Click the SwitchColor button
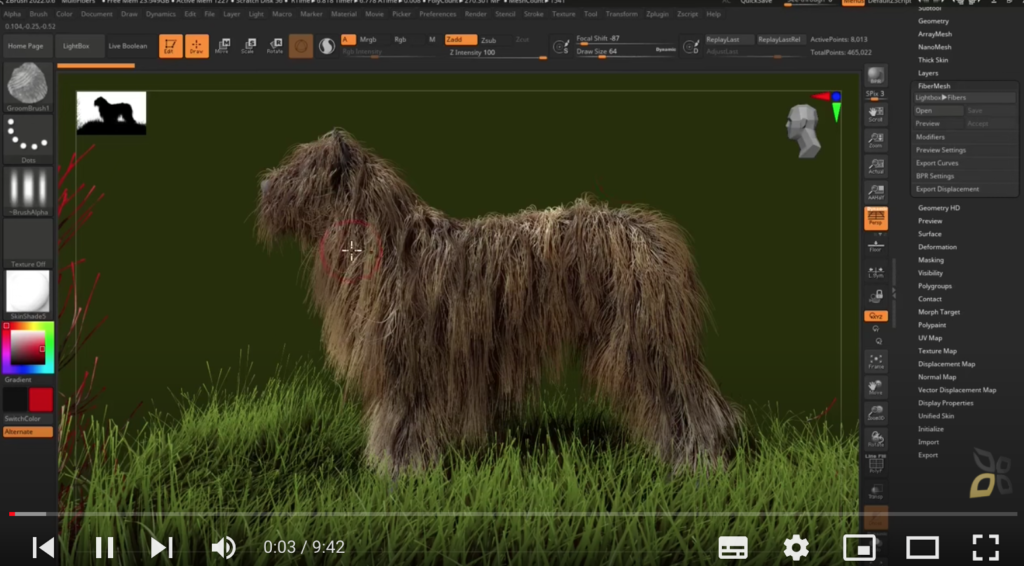The height and width of the screenshot is (566, 1024). tap(27, 418)
